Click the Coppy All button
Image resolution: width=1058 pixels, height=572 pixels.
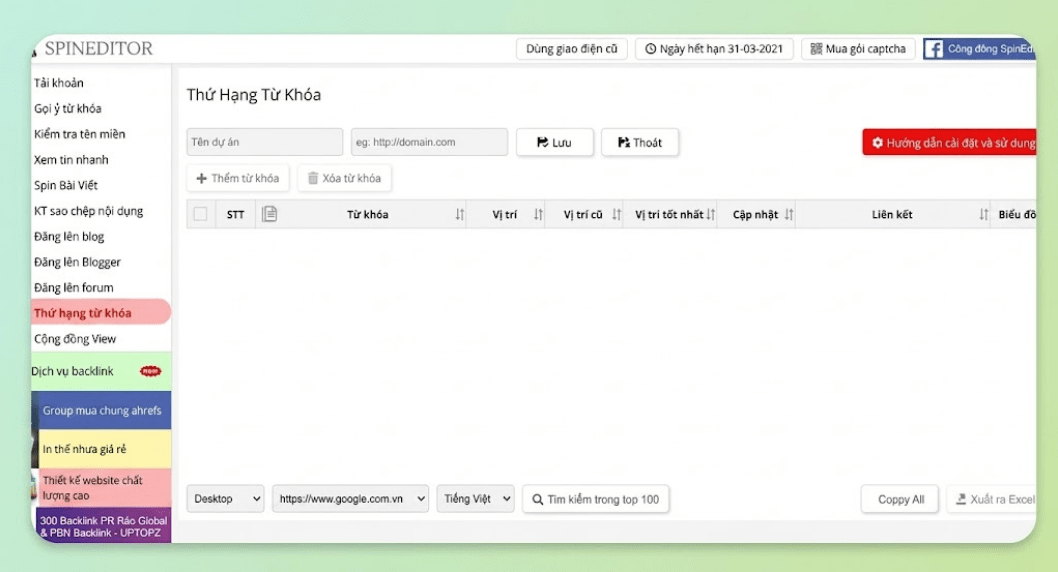click(900, 499)
